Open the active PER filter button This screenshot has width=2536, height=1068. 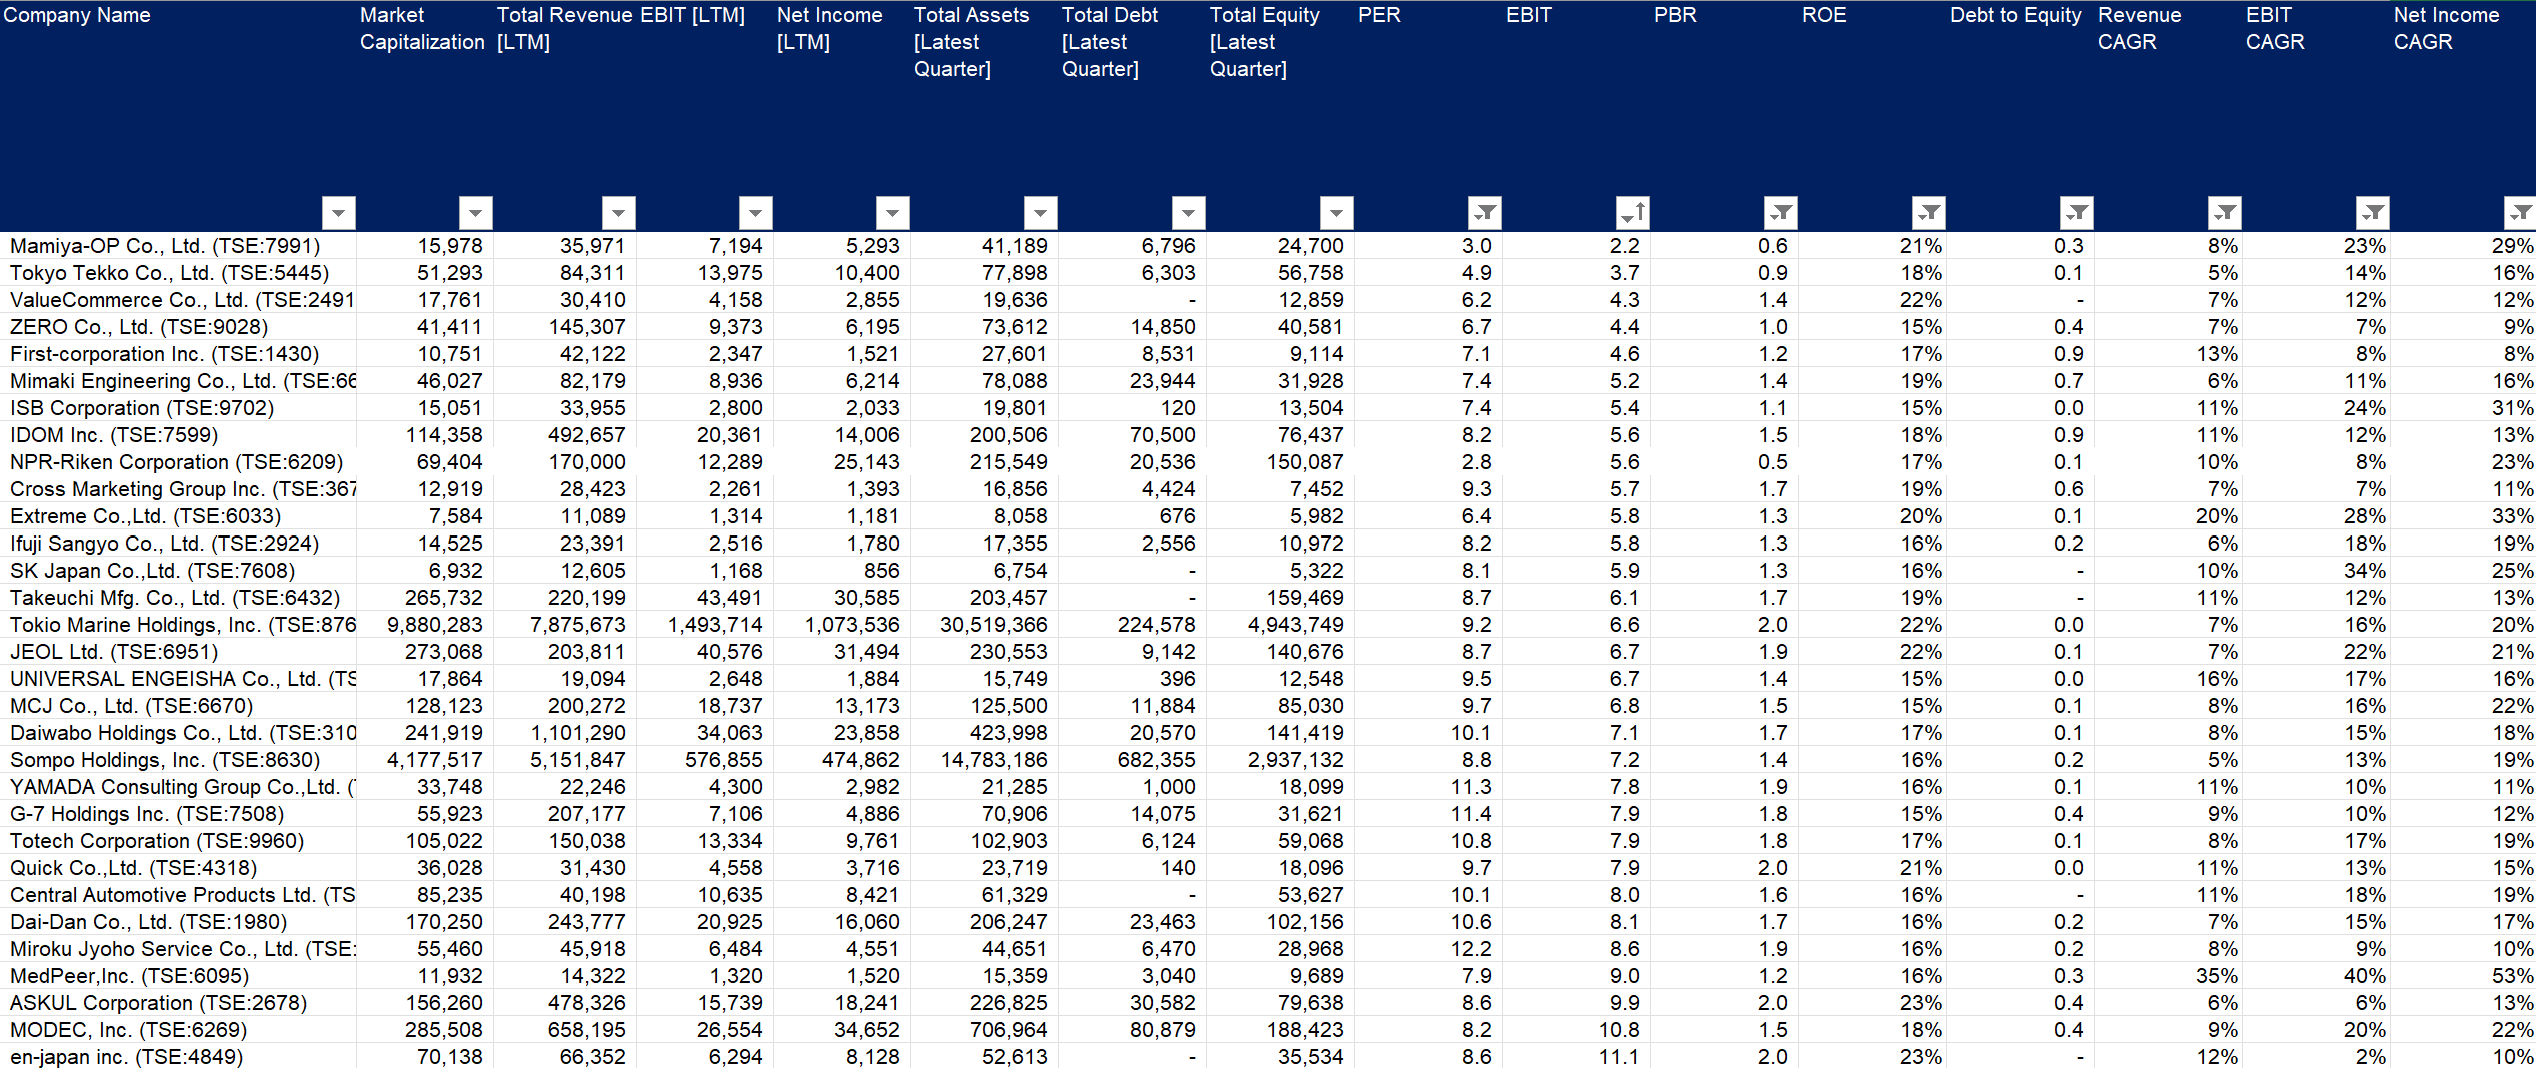tap(1485, 213)
